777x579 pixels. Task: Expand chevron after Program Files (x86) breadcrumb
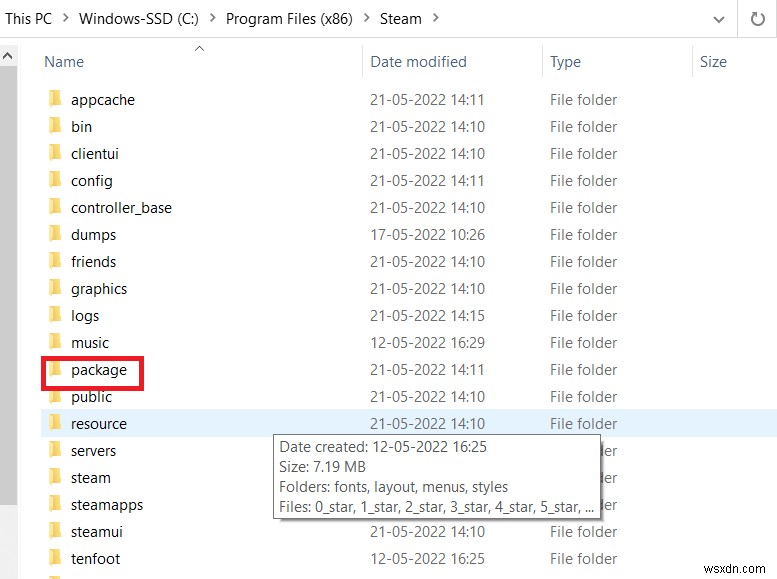[367, 18]
